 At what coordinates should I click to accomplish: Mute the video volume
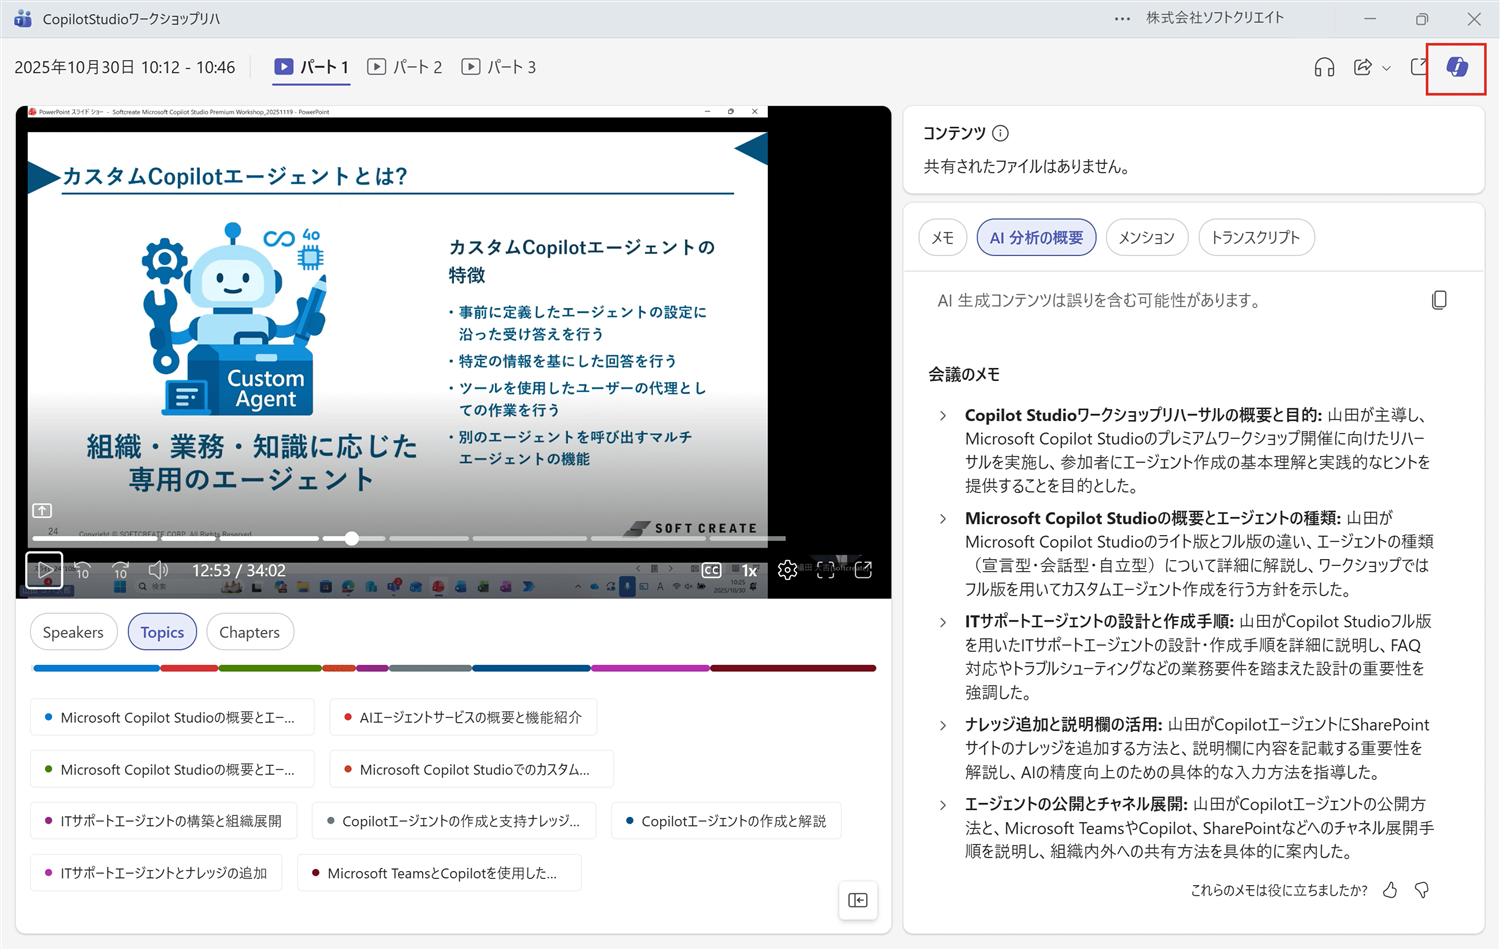158,570
